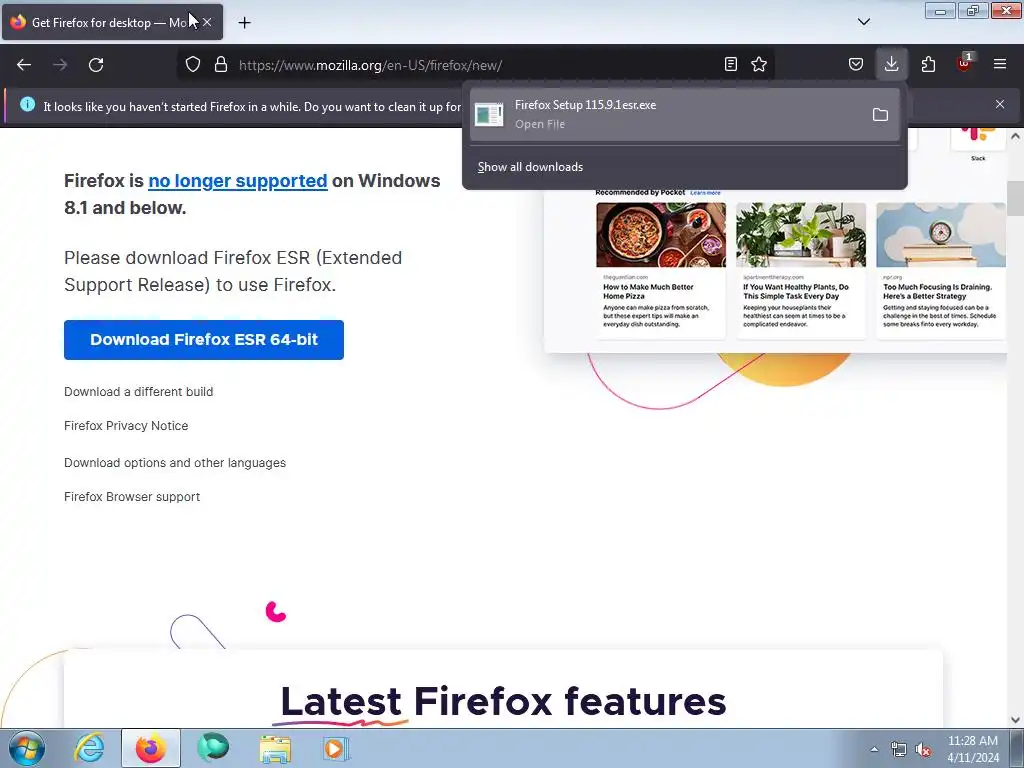Launch Internet Explorer from taskbar
1024x768 pixels.
pos(89,748)
